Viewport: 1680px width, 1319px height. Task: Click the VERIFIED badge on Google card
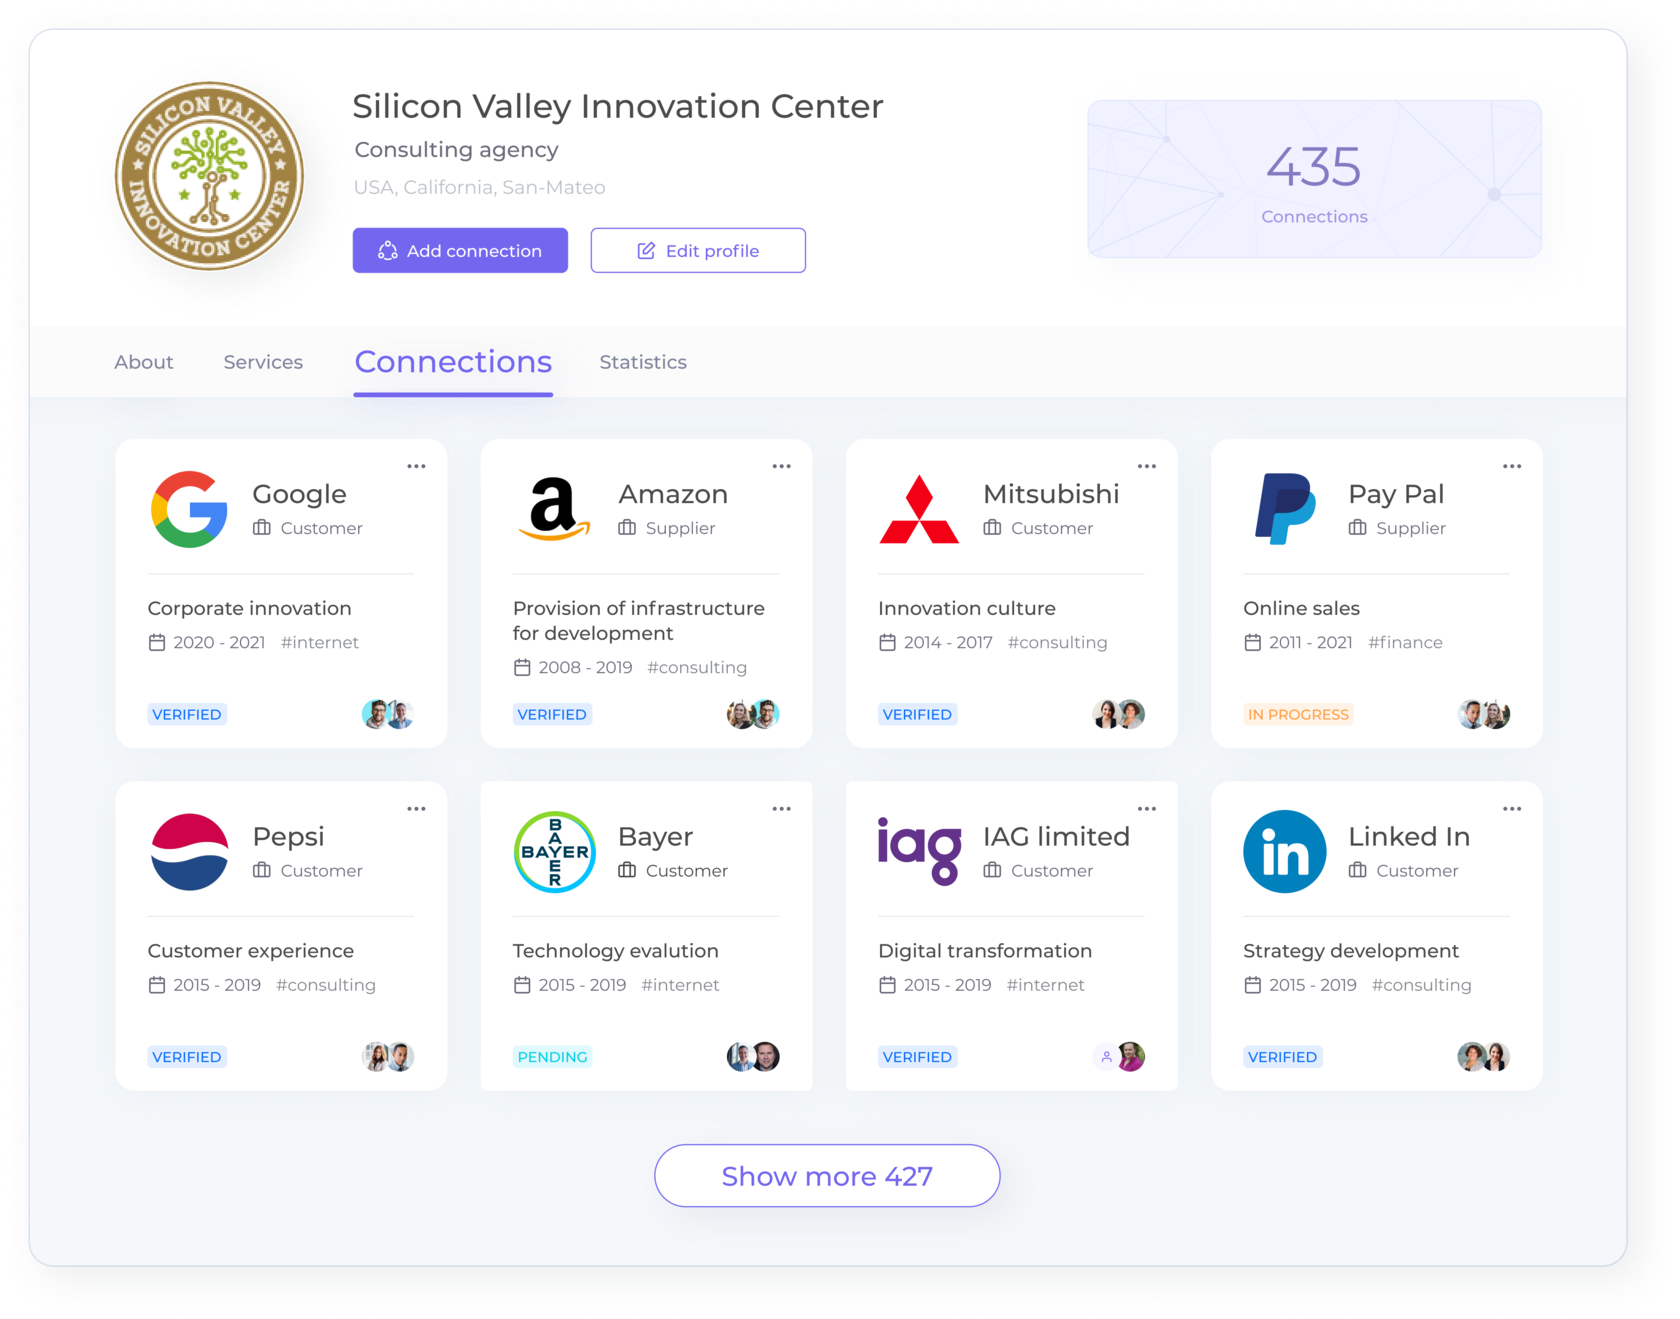[x=187, y=714]
